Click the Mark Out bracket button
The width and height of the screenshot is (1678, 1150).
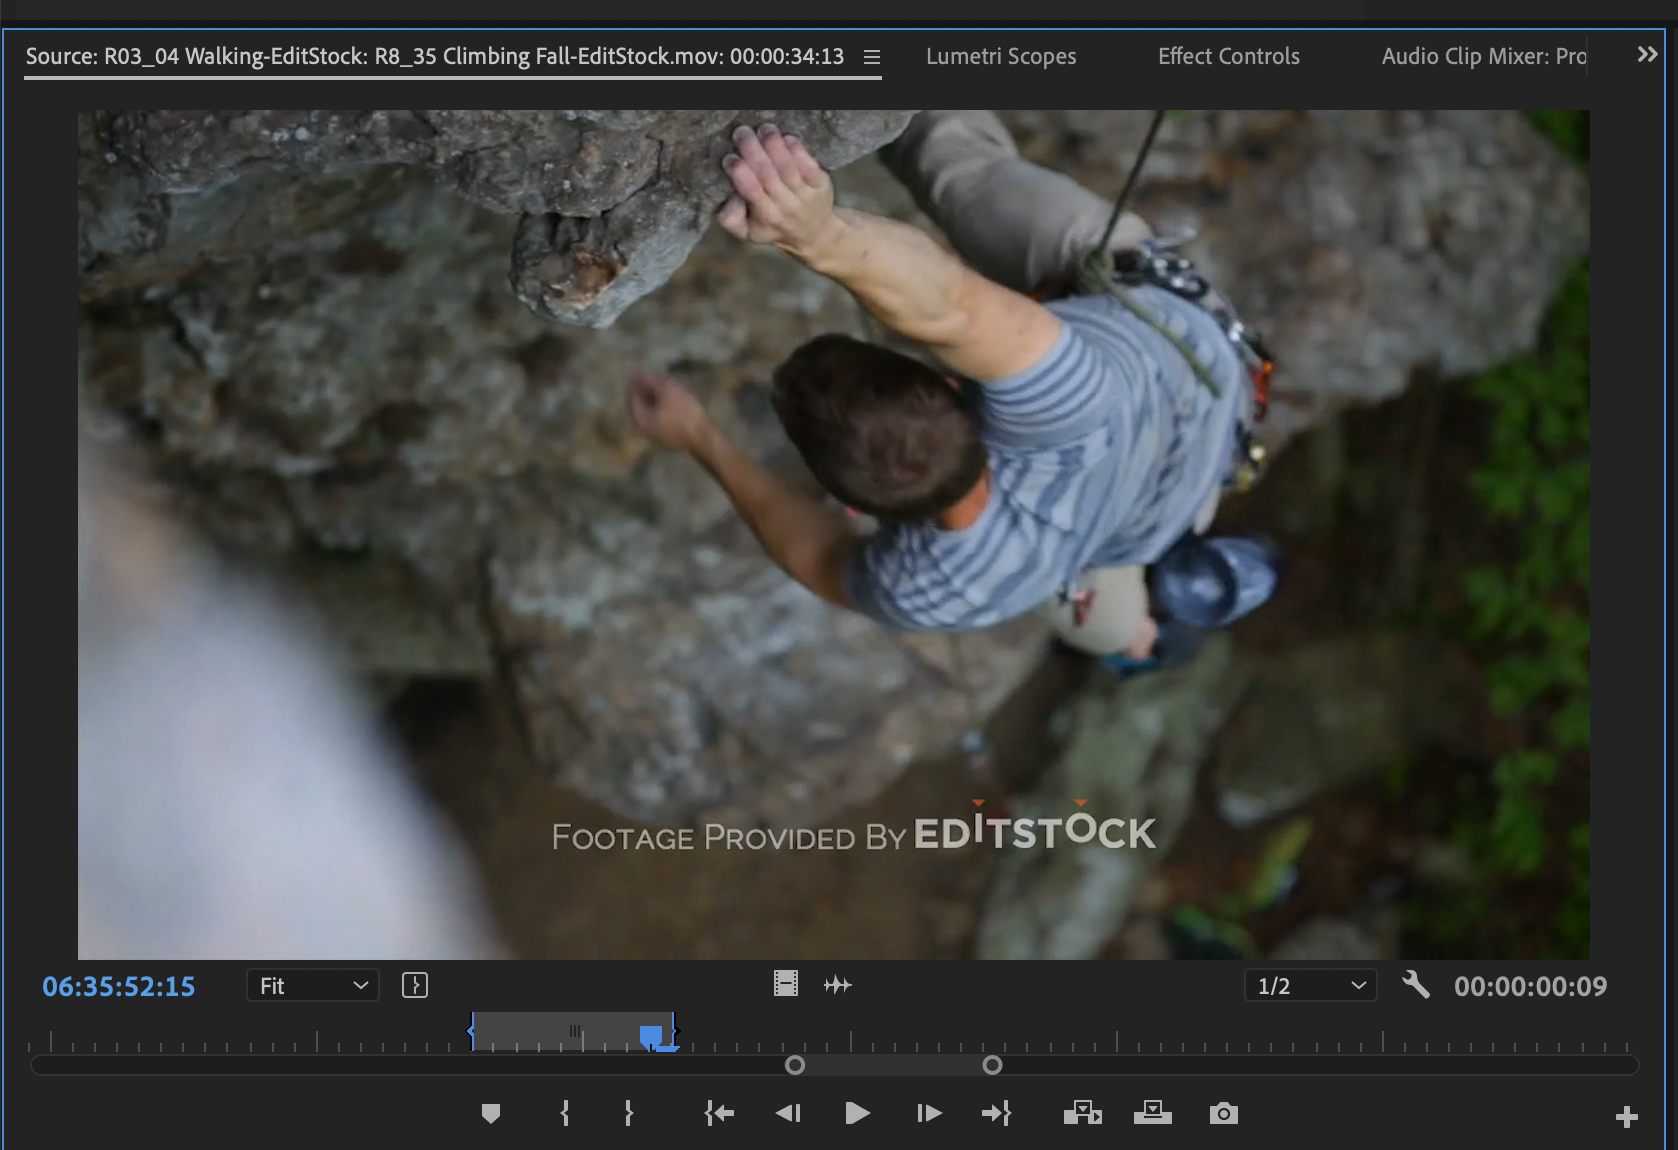[x=628, y=1113]
